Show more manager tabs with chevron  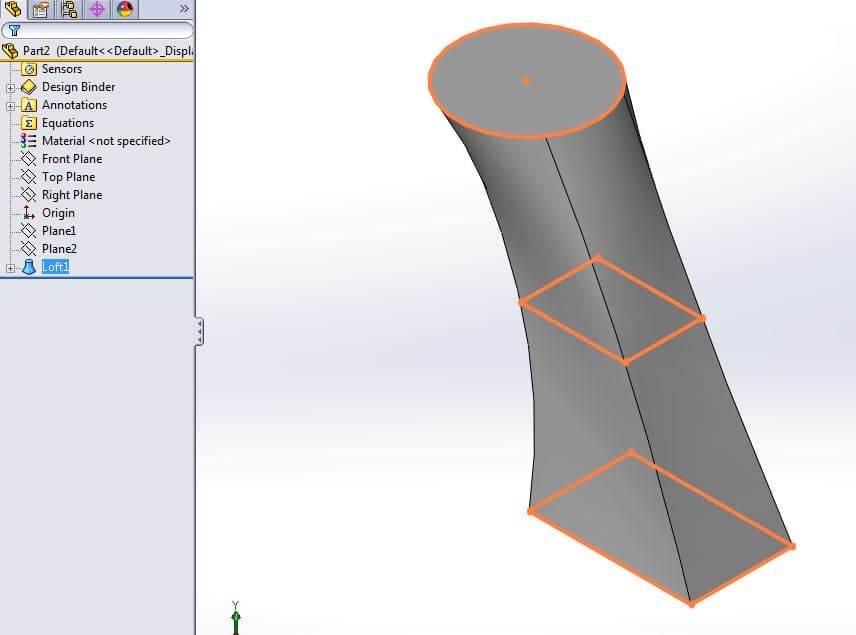coord(184,9)
